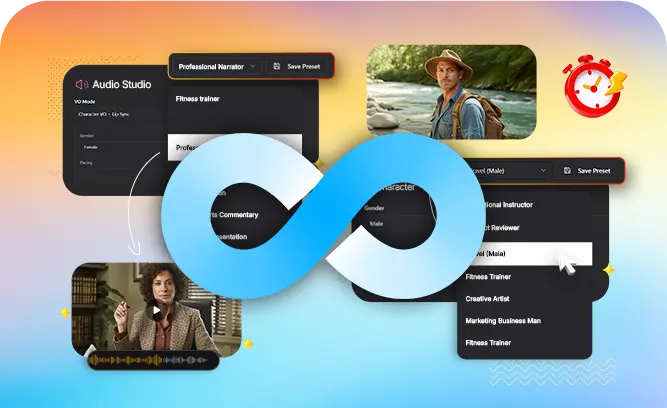Screen dimensions: 667x408
Task: Open the Gender field showing Female
Action: point(121,147)
